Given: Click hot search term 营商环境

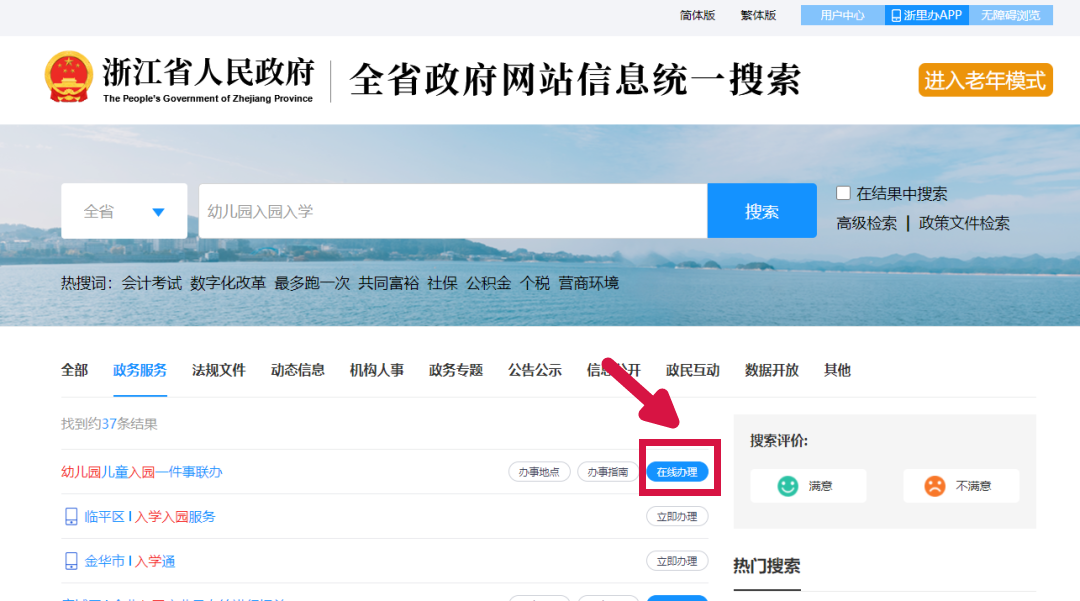Looking at the screenshot, I should coord(588,283).
